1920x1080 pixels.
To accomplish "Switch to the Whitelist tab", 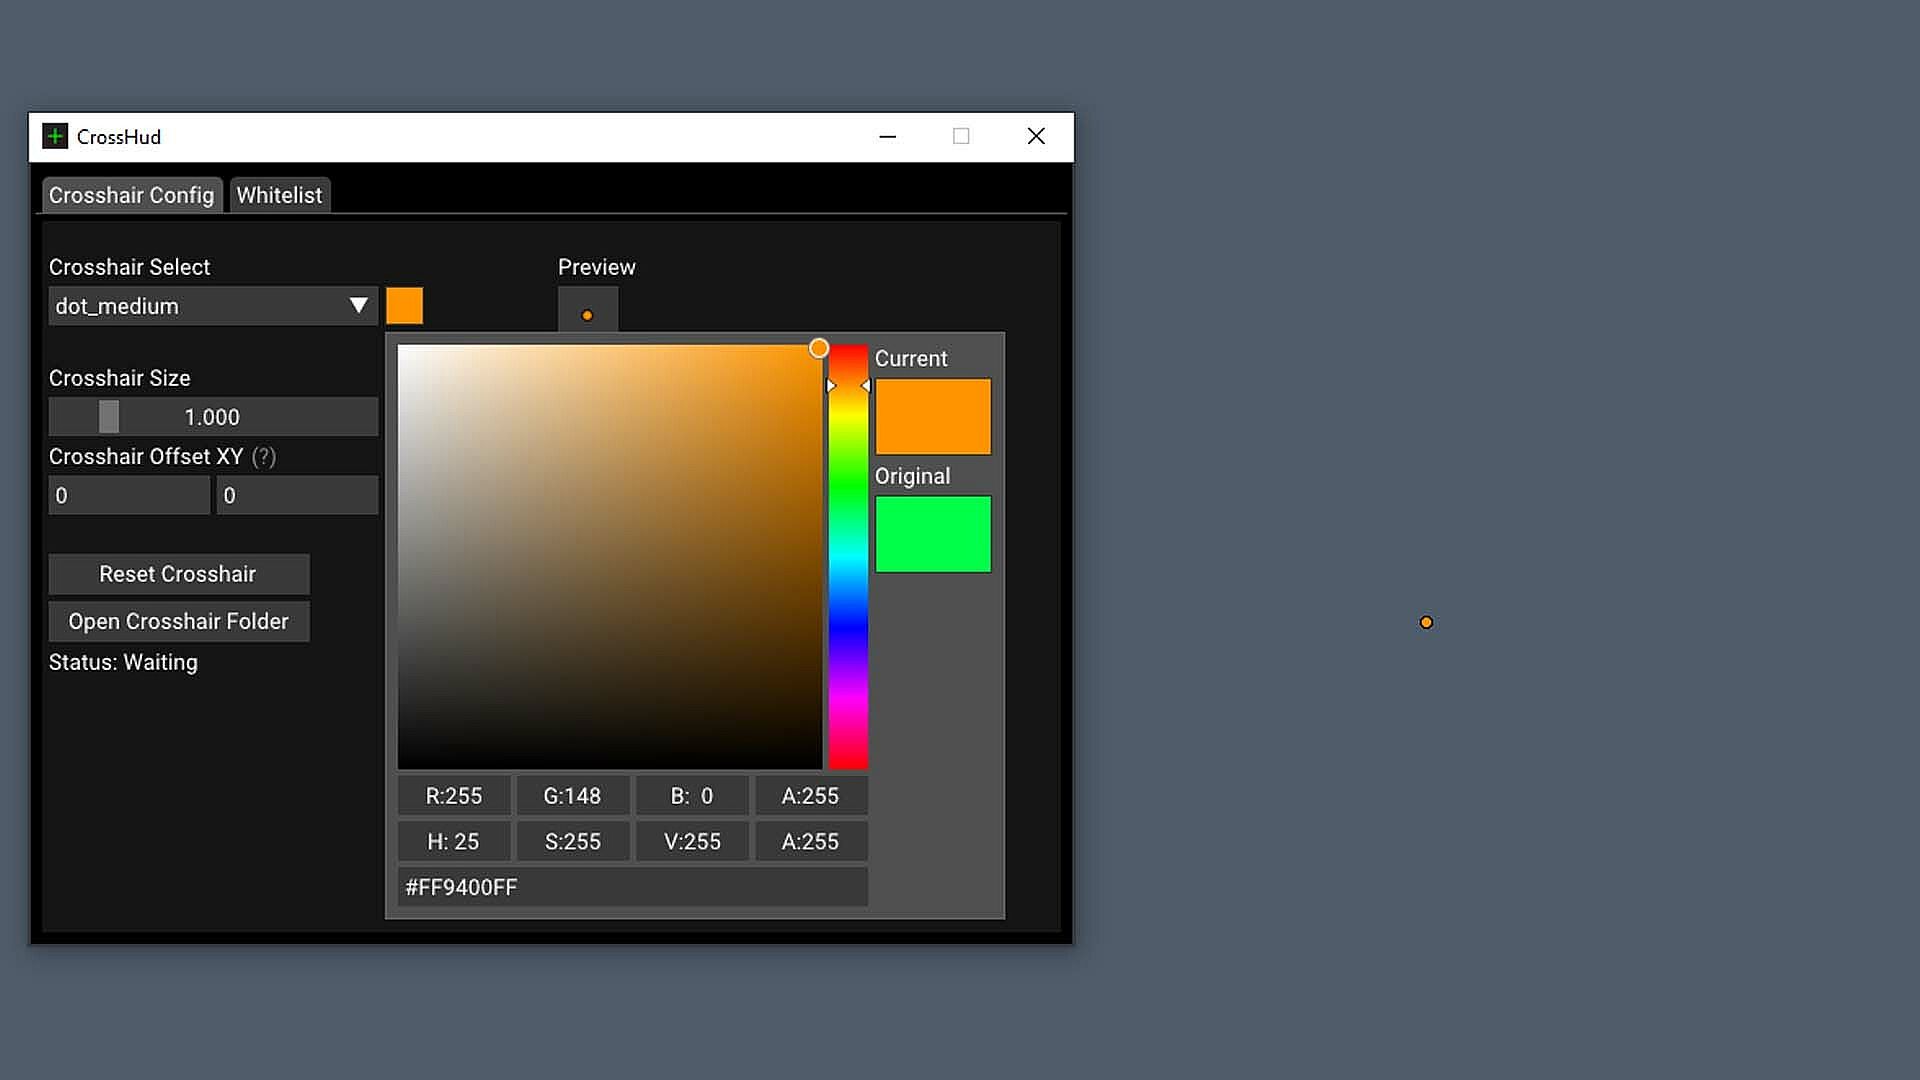I will point(279,195).
